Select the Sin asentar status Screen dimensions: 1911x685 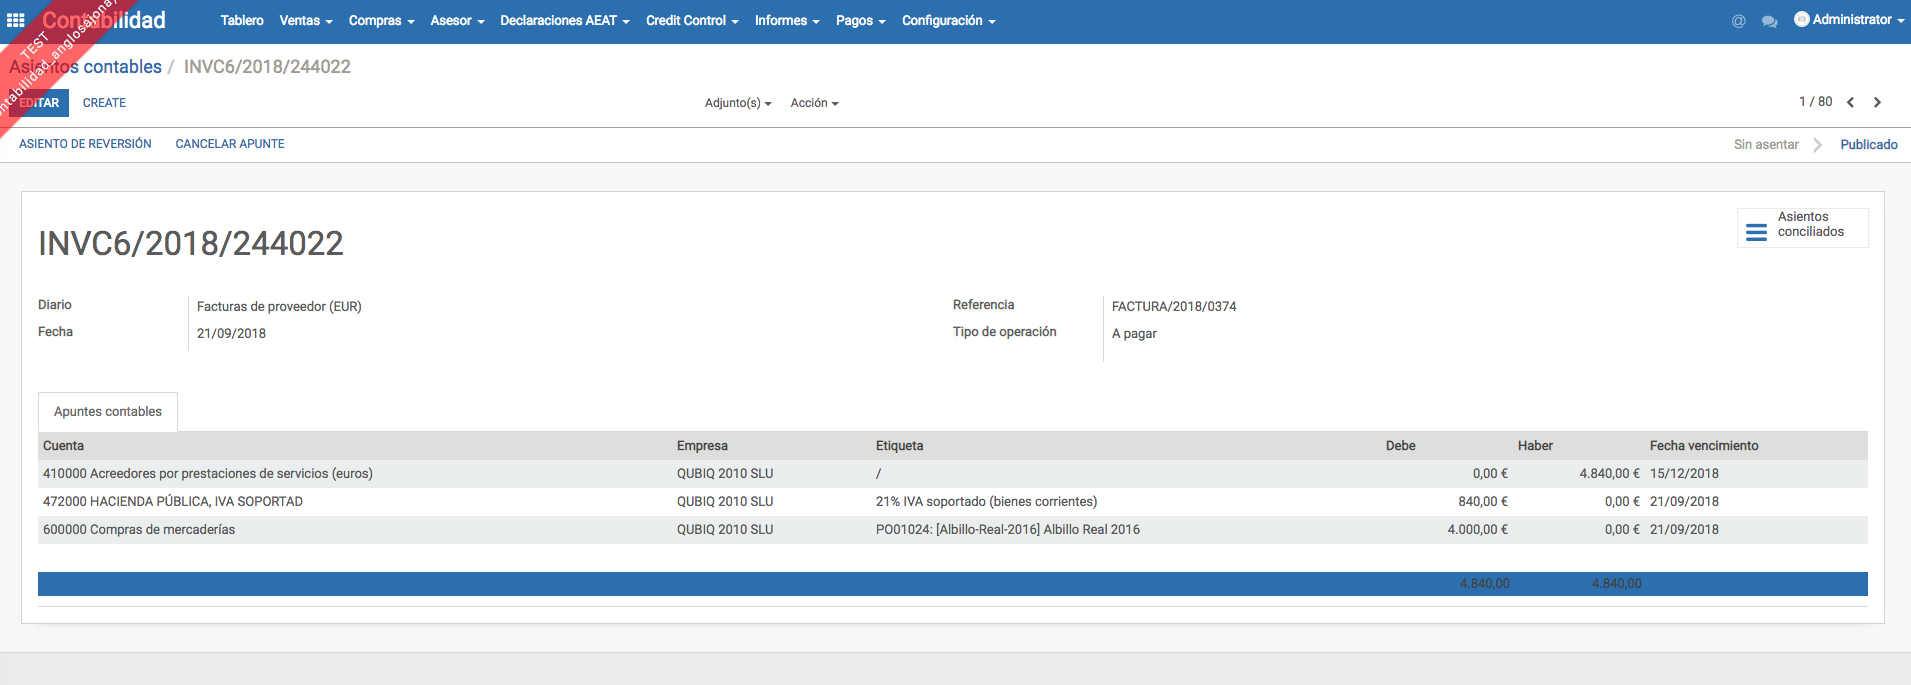pyautogui.click(x=1765, y=144)
